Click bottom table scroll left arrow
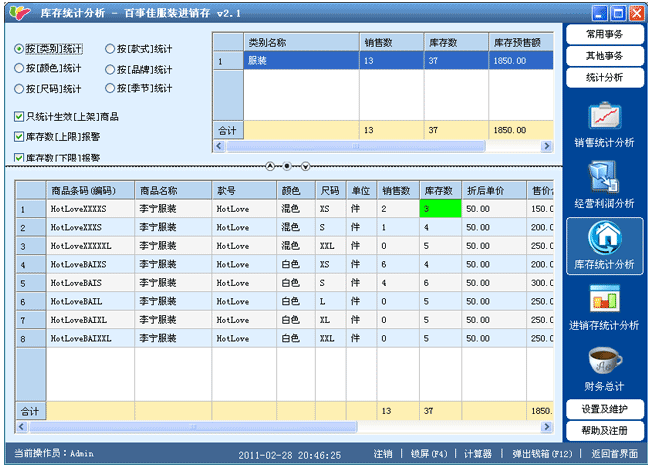Viewport: 650px width, 467px height. [x=22, y=426]
